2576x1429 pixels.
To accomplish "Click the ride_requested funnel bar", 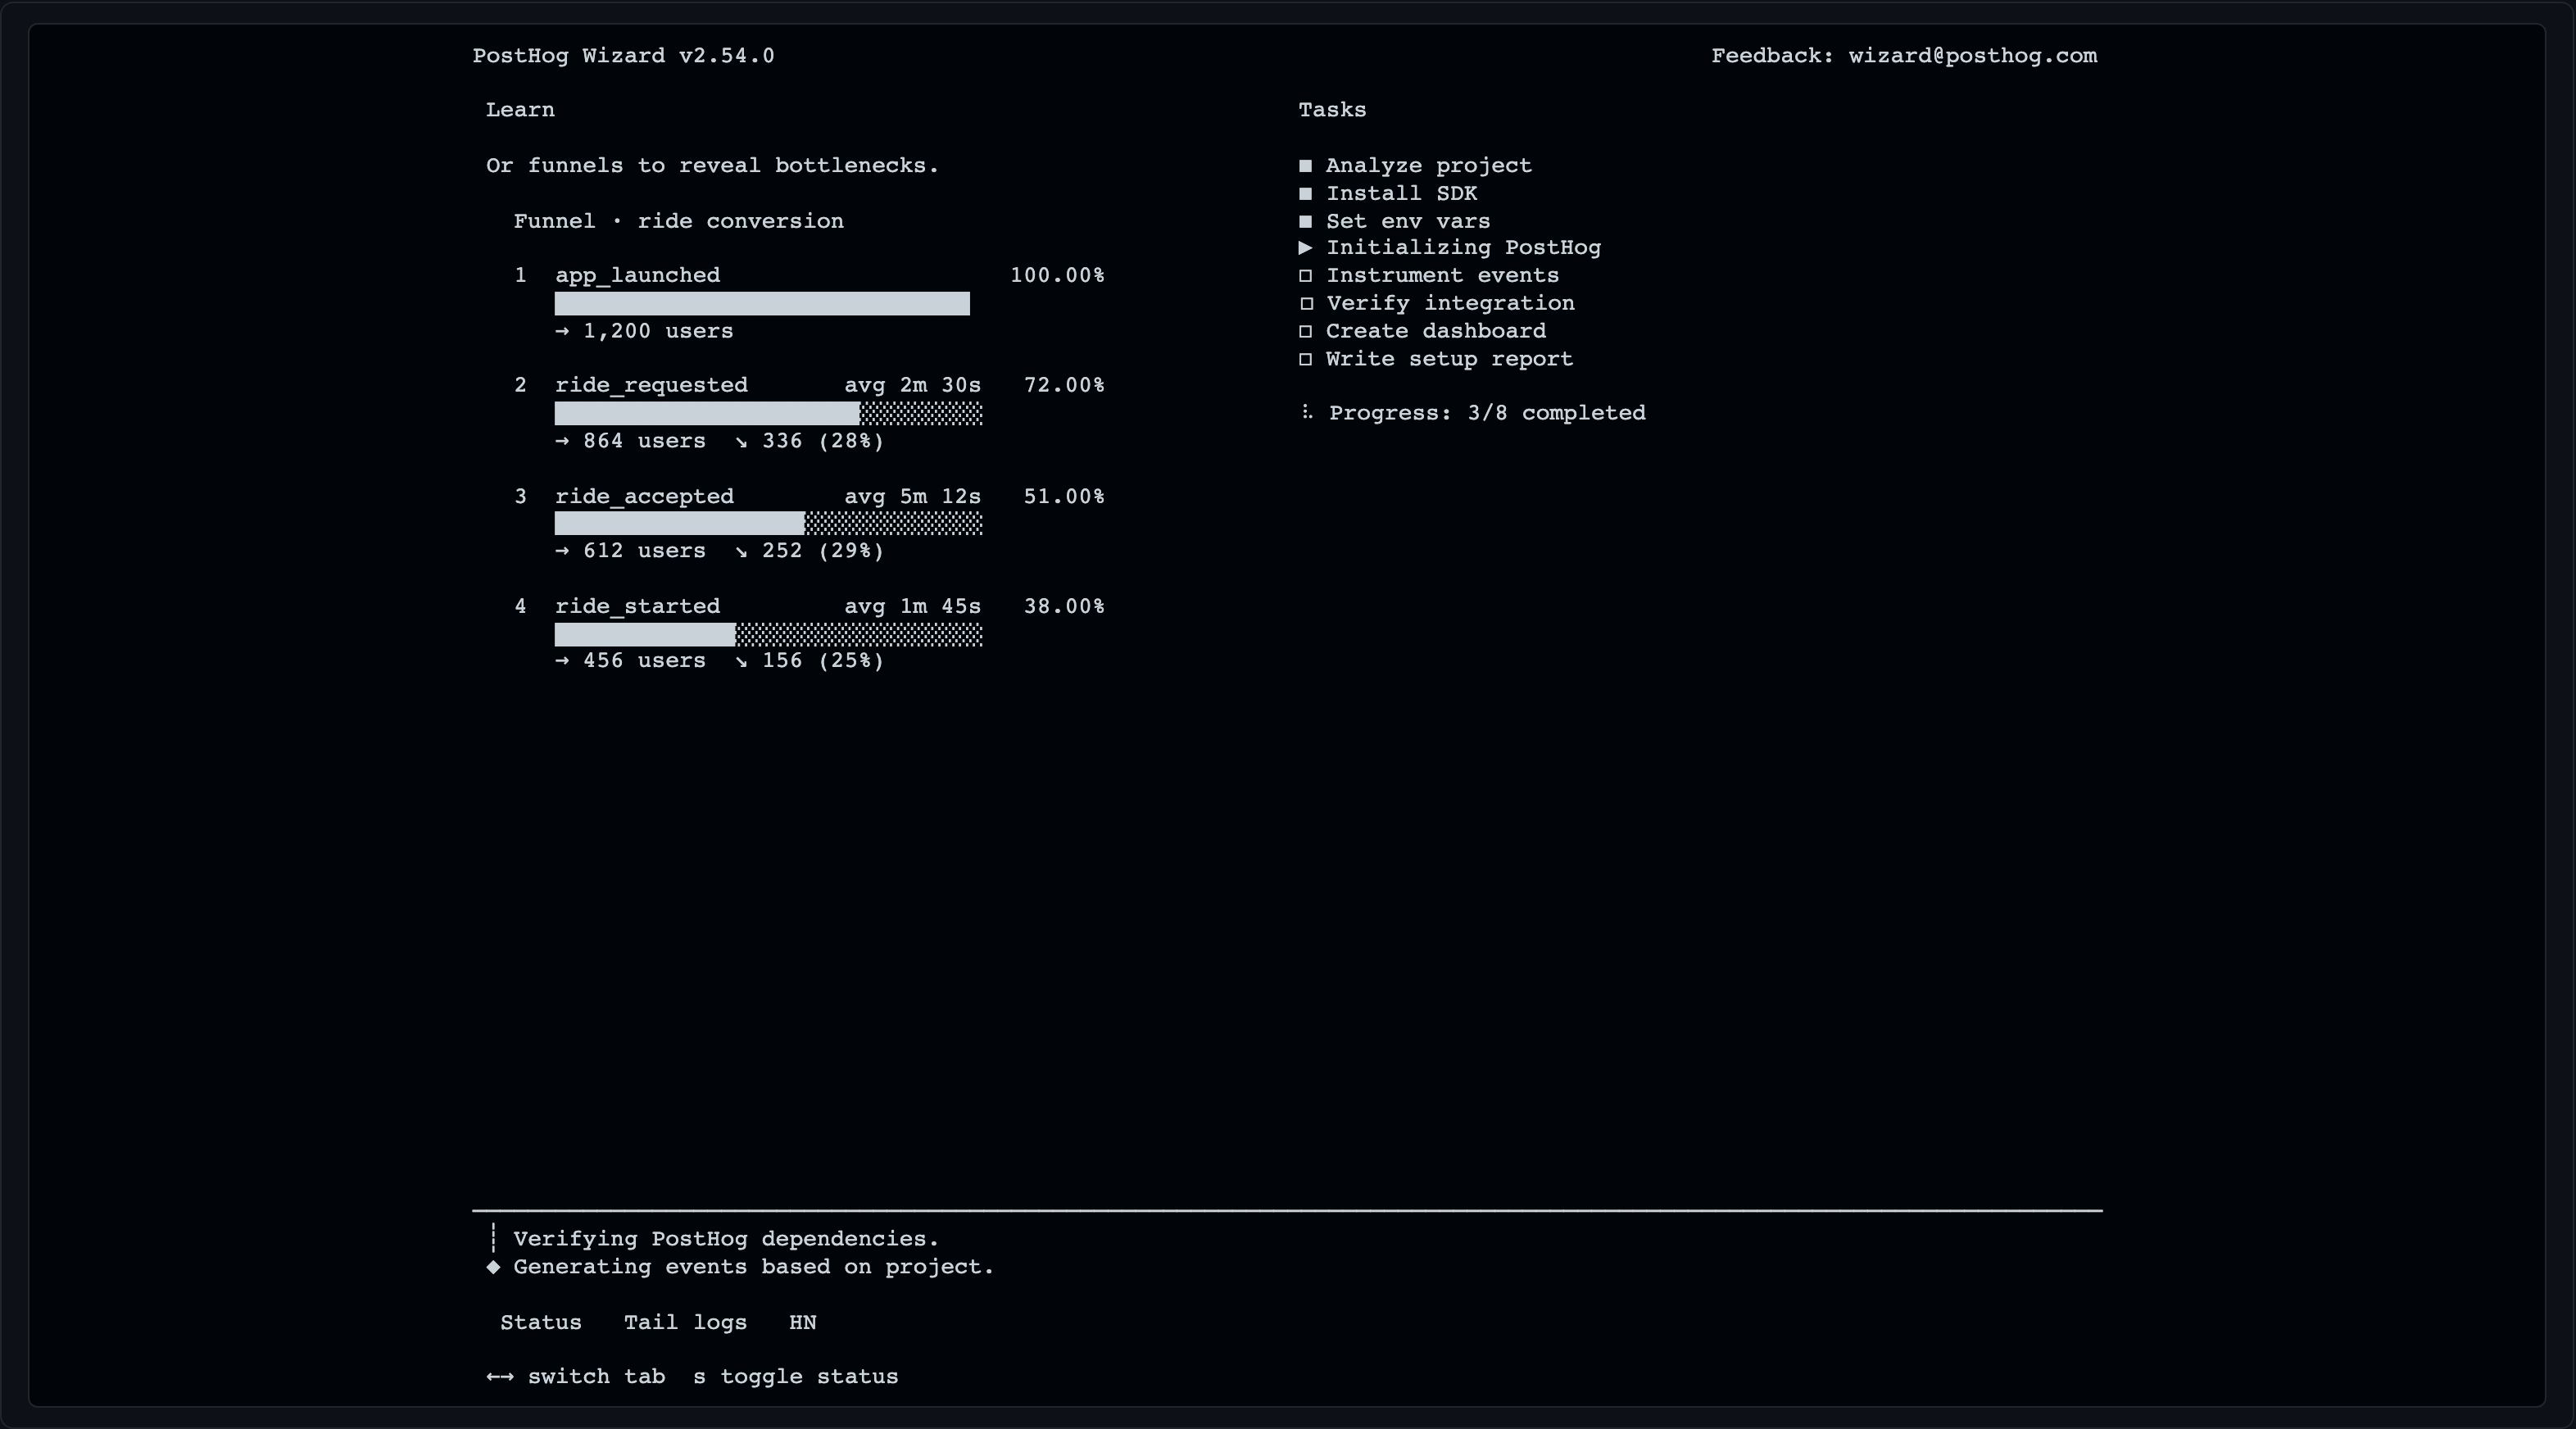I will pos(768,413).
